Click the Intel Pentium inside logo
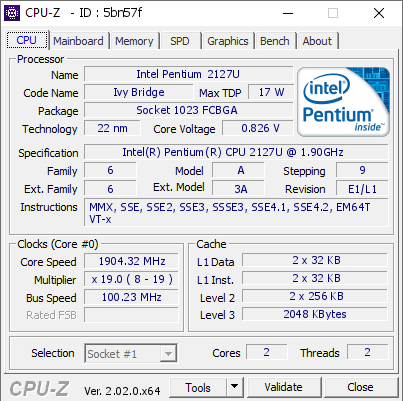The image size is (403, 401). (343, 102)
